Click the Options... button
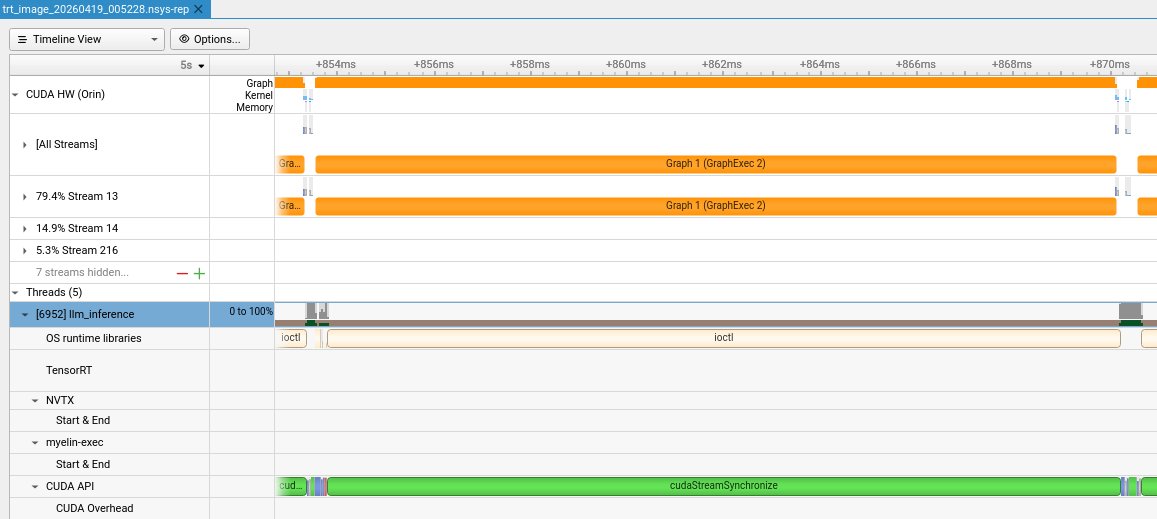 pyautogui.click(x=210, y=39)
